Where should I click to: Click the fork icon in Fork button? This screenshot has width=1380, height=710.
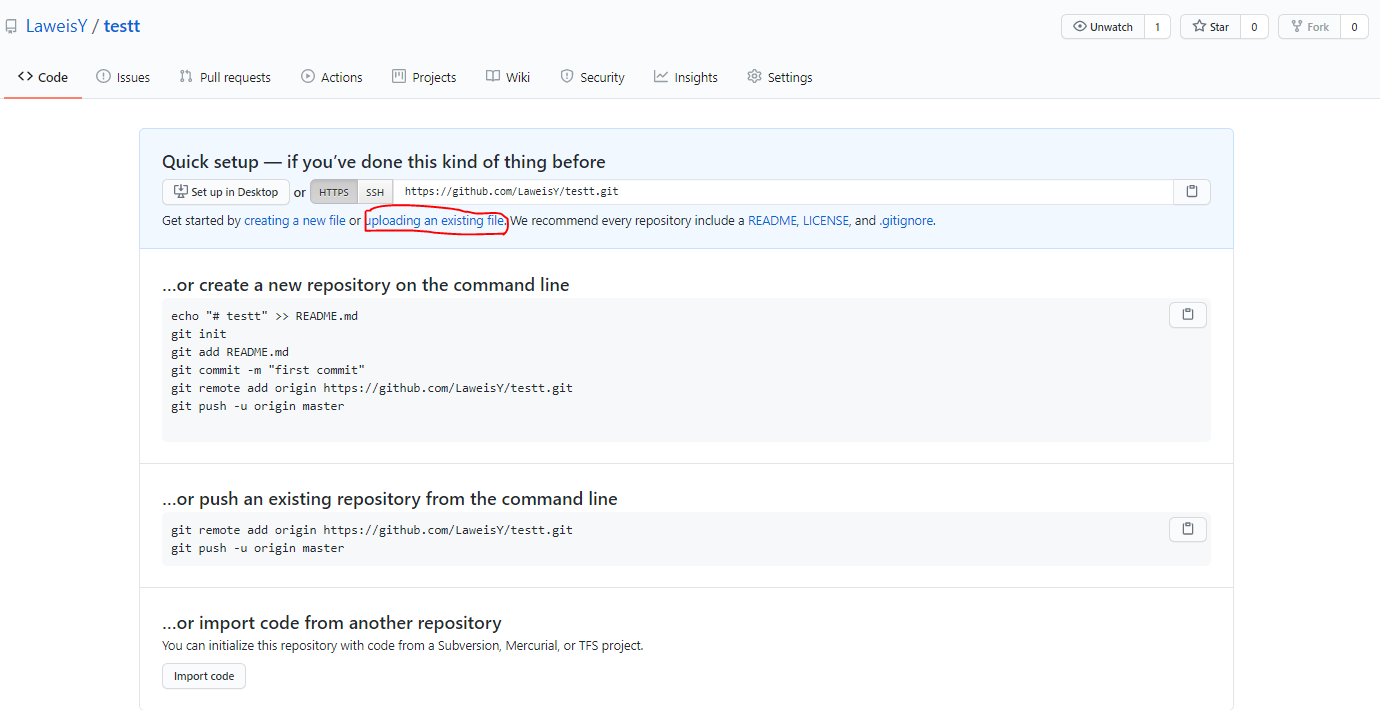[x=1296, y=27]
